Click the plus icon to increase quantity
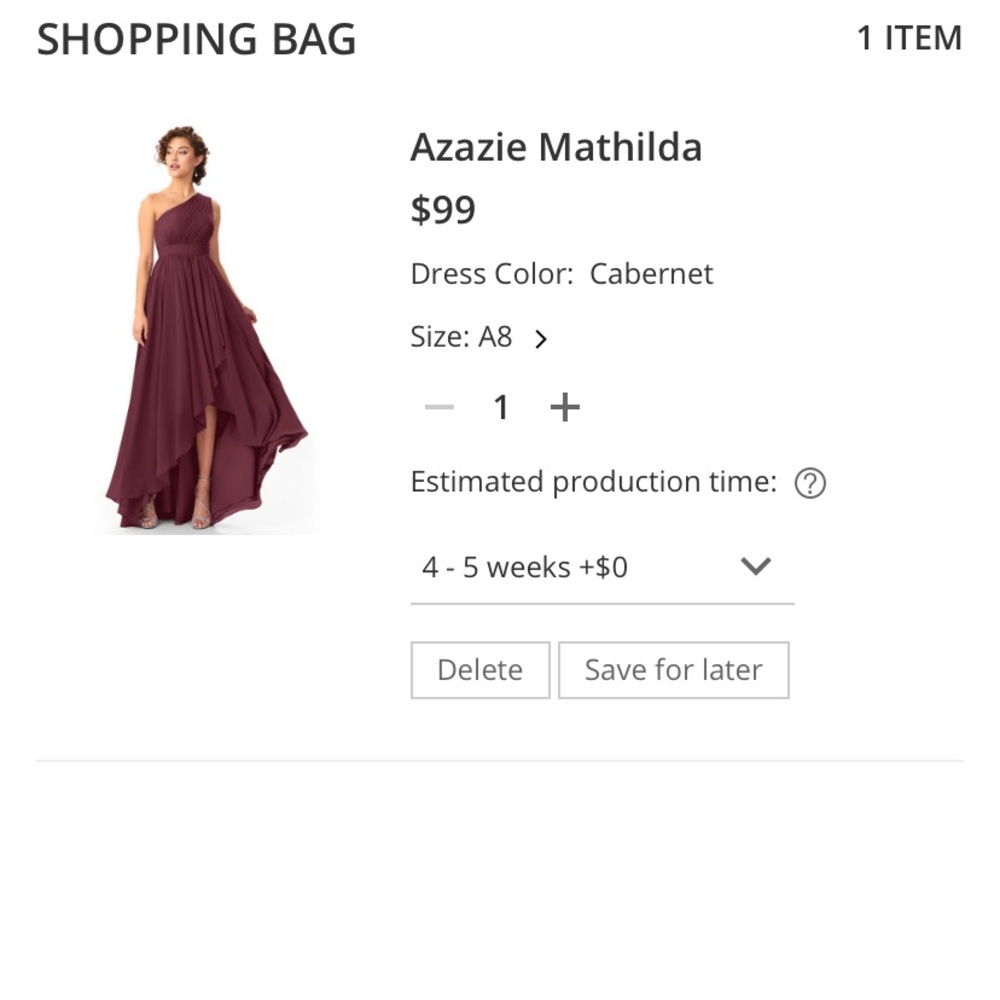 (565, 405)
